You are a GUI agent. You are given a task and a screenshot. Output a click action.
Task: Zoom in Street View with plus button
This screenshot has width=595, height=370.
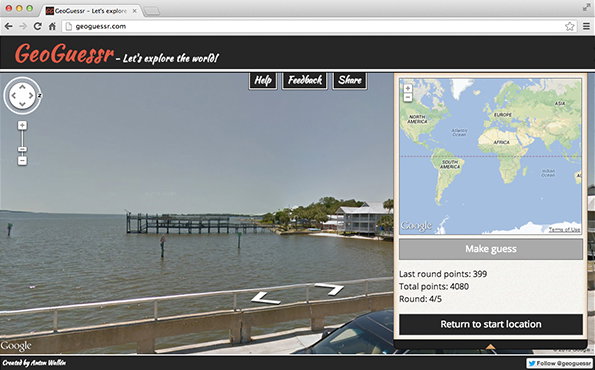(x=22, y=125)
